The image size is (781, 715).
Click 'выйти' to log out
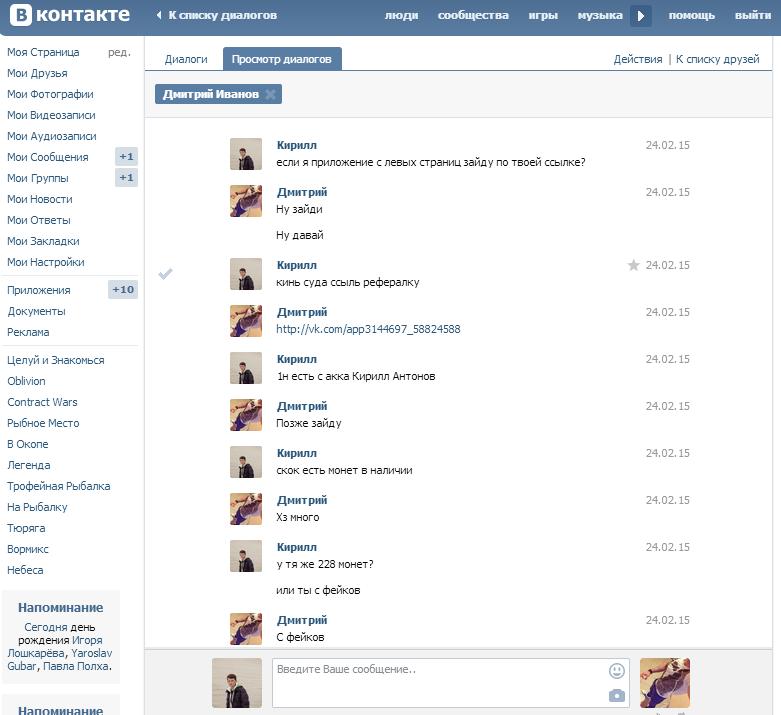[x=753, y=15]
